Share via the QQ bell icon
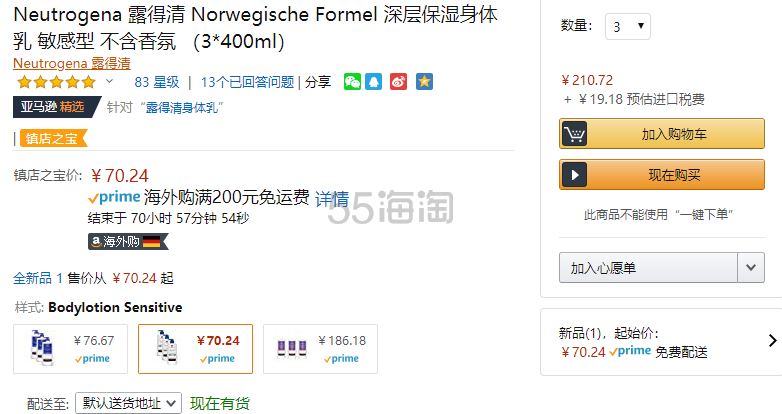782x414 pixels. [374, 82]
